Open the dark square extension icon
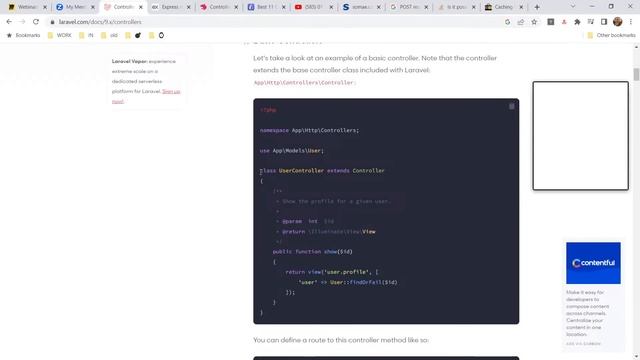The image size is (640, 360). [x=551, y=22]
